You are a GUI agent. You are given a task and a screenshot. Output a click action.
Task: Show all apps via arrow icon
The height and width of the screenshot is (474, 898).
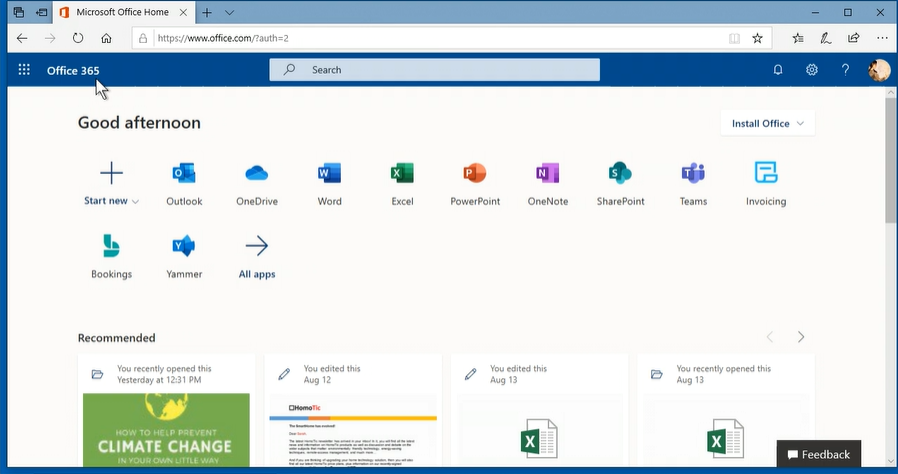click(x=257, y=246)
